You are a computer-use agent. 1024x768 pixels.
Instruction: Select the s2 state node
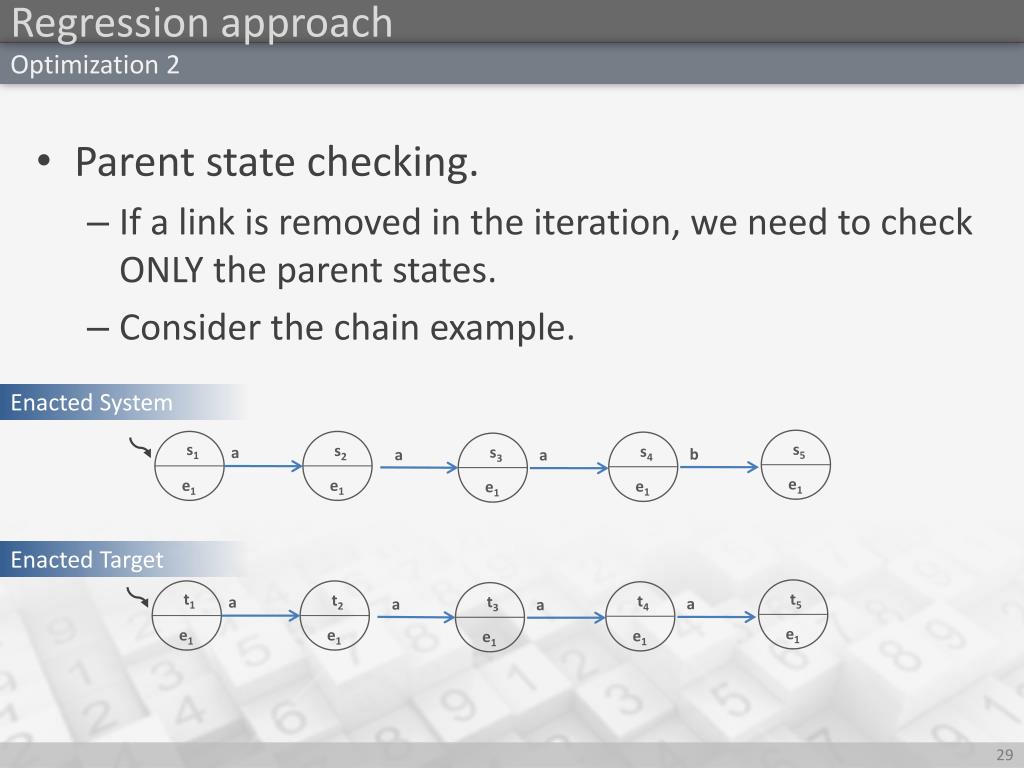point(338,466)
